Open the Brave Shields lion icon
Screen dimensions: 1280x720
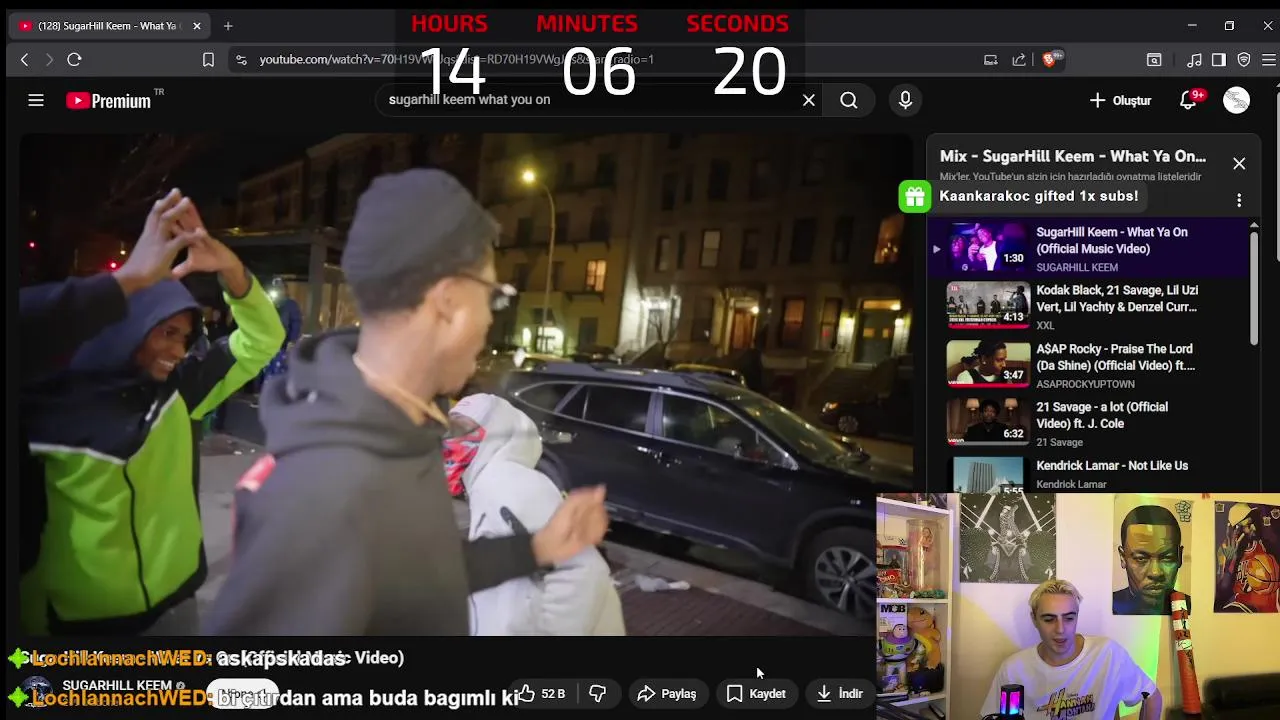1051,60
